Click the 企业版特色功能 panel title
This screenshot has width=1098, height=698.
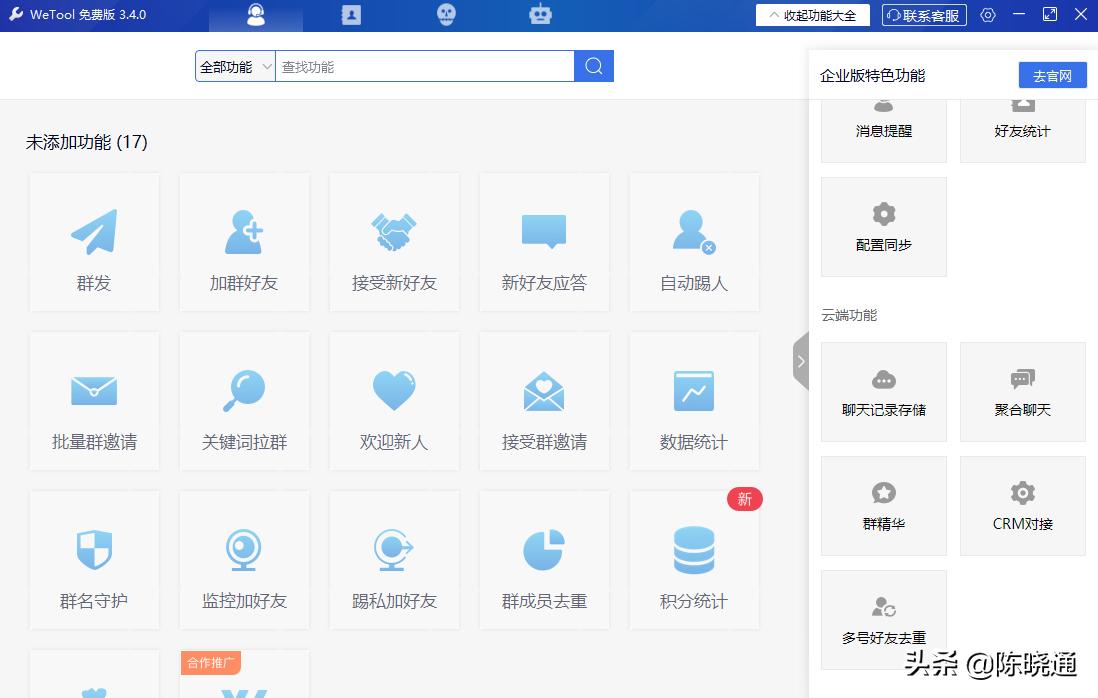[873, 76]
